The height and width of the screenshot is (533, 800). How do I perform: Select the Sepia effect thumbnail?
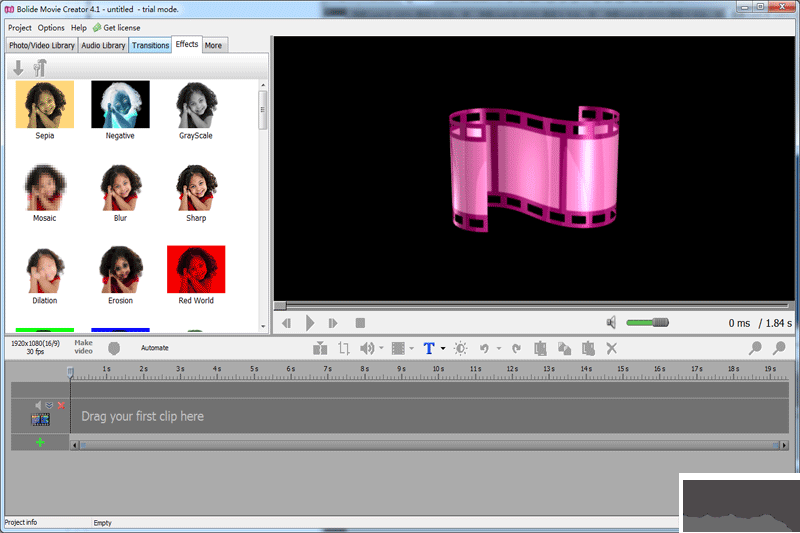tap(45, 104)
